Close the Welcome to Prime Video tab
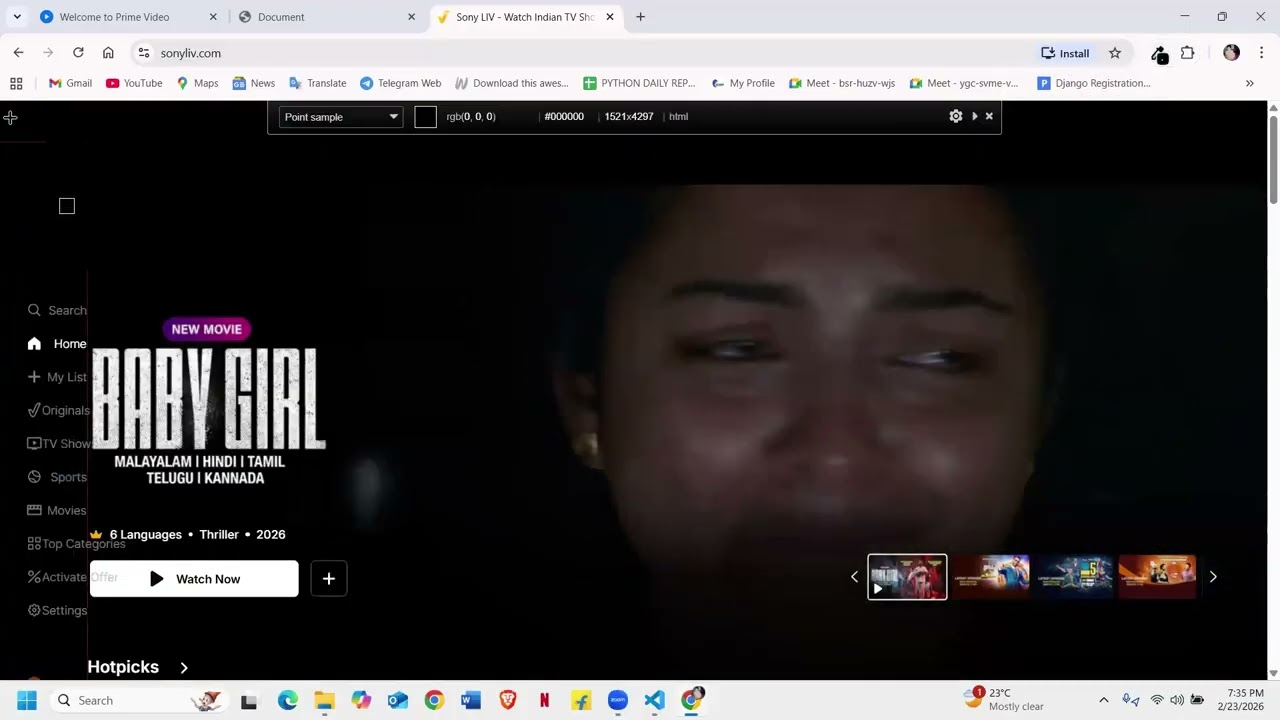 pyautogui.click(x=213, y=17)
